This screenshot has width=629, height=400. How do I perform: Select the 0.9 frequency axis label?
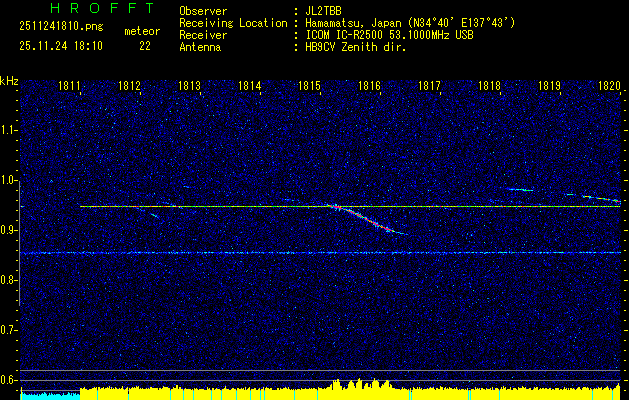(x=9, y=230)
